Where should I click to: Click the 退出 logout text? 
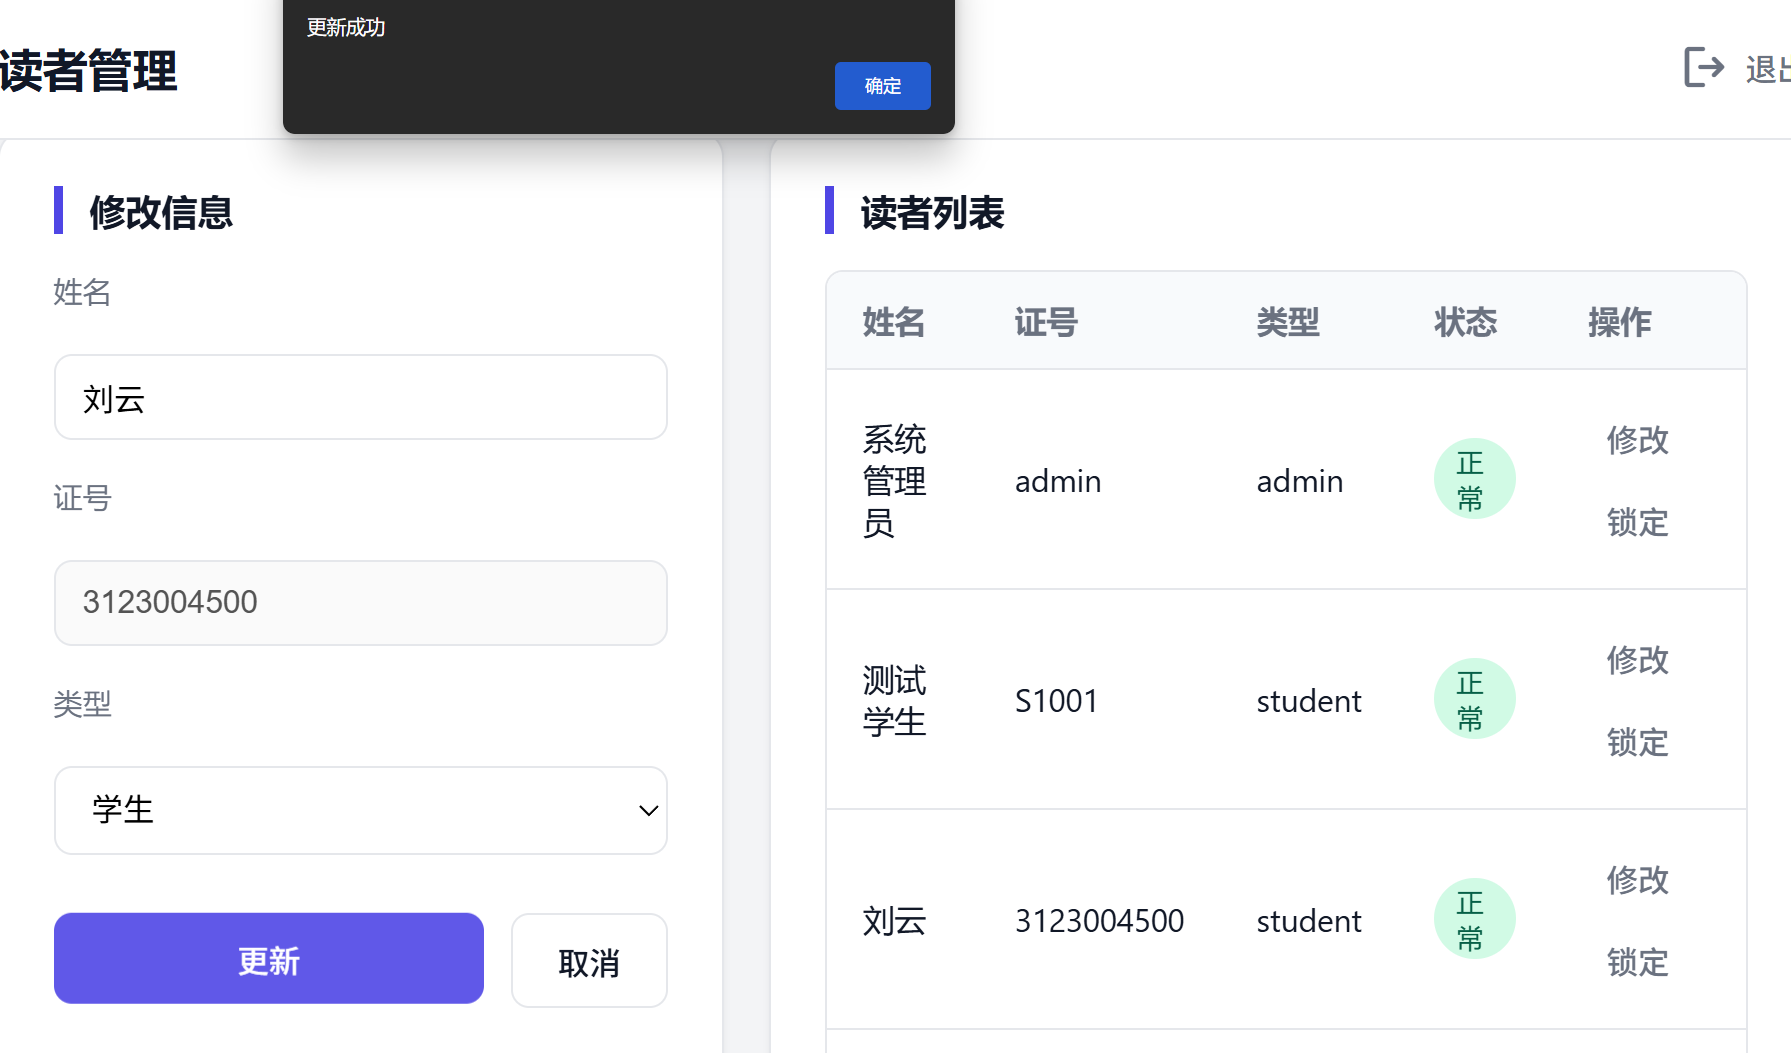tap(1768, 69)
